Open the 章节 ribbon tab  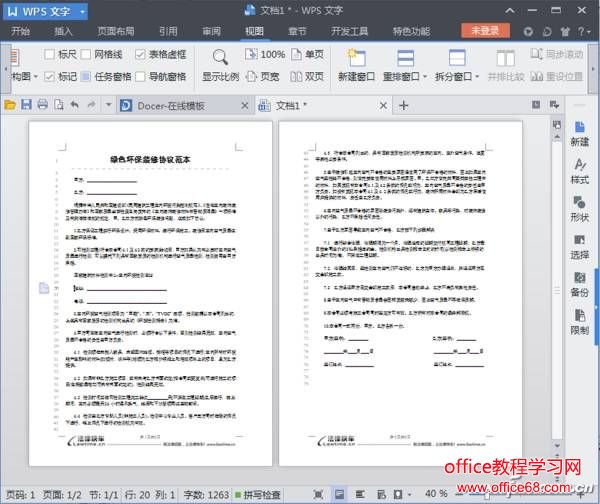pyautogui.click(x=297, y=31)
